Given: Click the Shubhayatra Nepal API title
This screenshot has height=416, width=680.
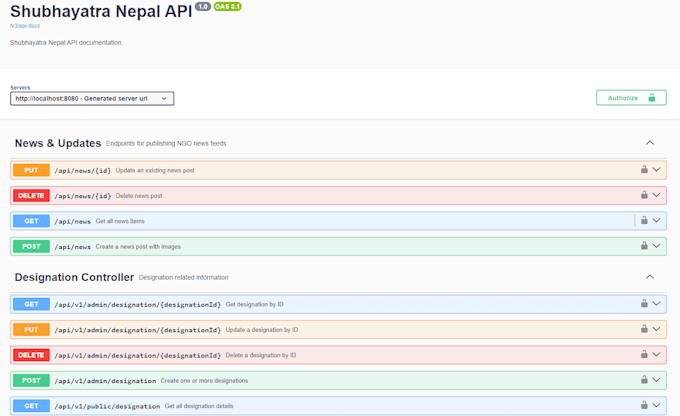Looking at the screenshot, I should pyautogui.click(x=101, y=11).
